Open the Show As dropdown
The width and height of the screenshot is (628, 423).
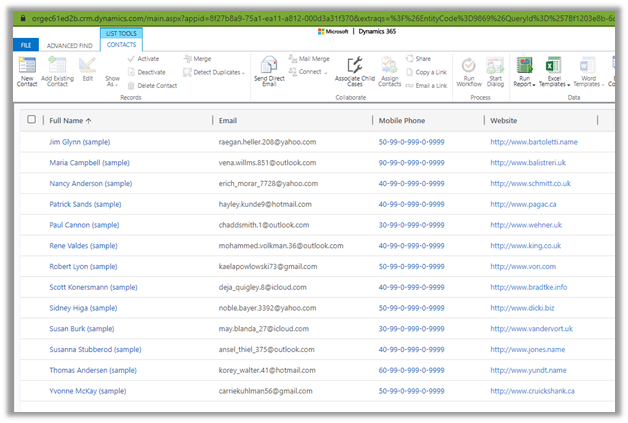point(113,82)
